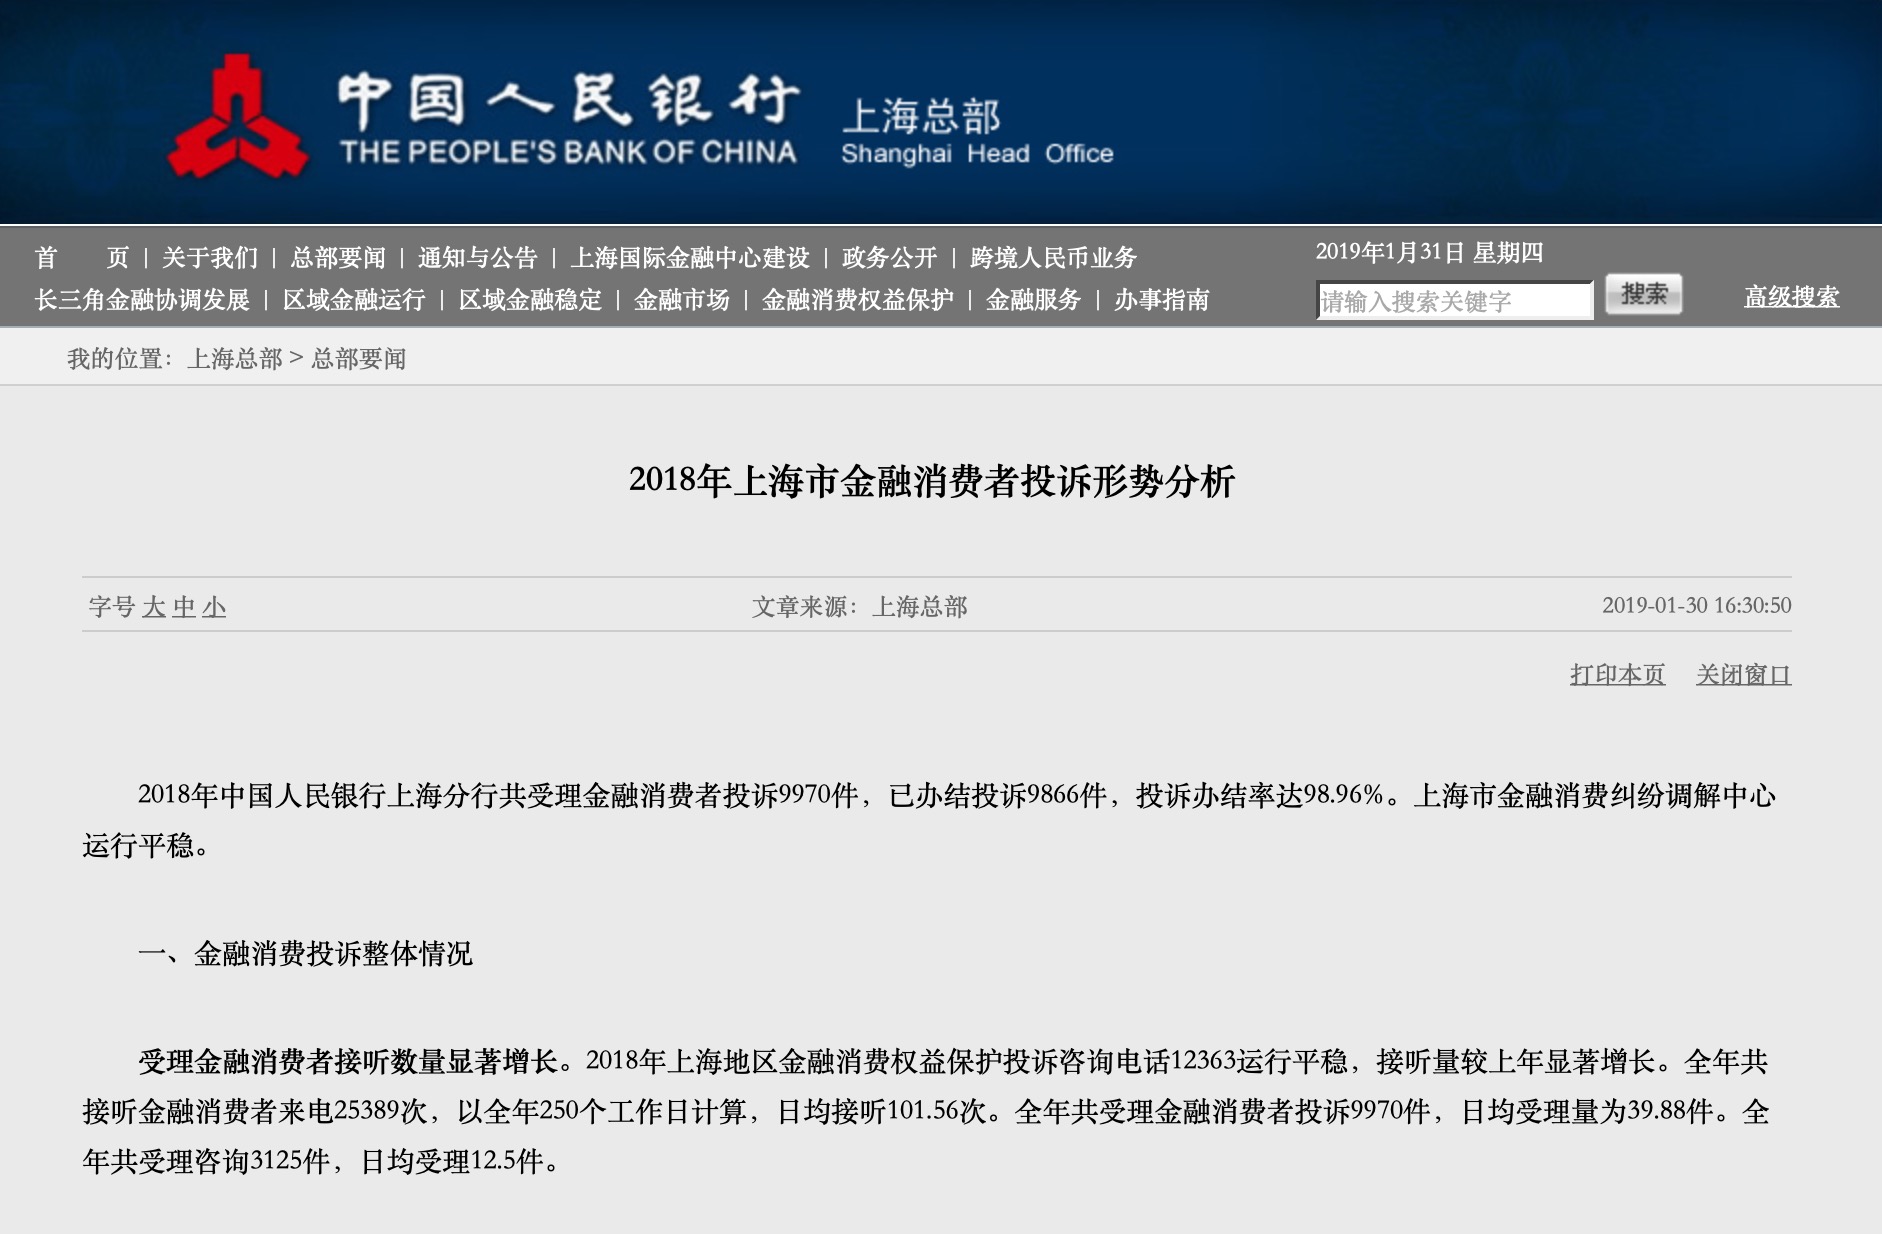Select 上海国际金融中心建设 menu item
The height and width of the screenshot is (1234, 1882).
690,258
